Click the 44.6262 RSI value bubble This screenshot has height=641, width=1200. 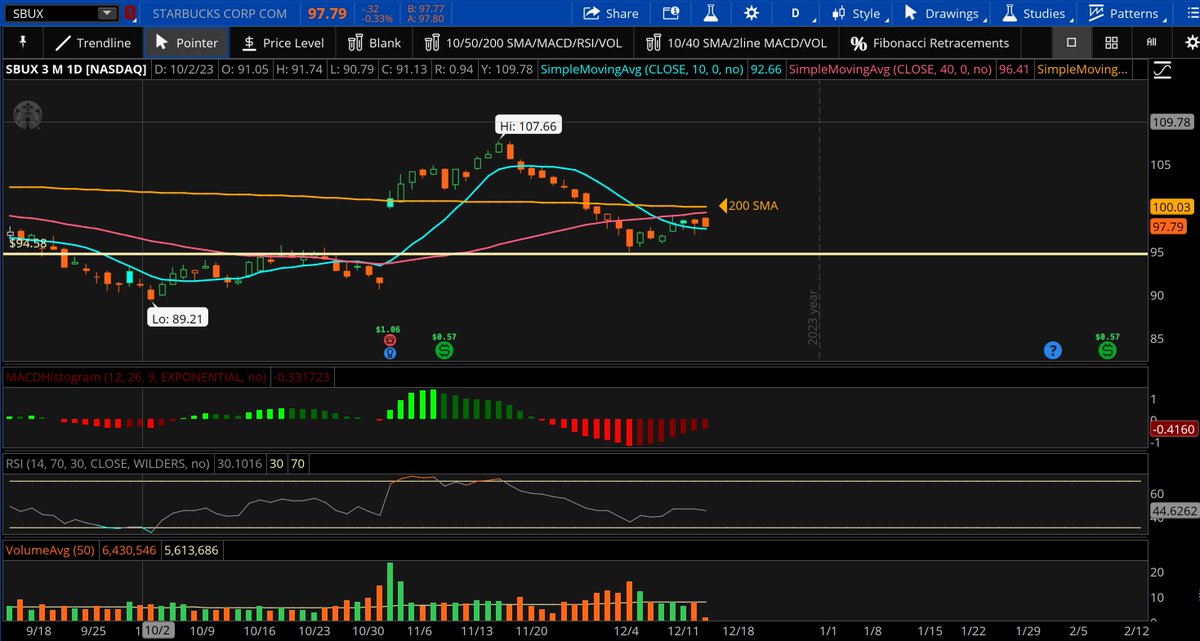coord(1173,511)
